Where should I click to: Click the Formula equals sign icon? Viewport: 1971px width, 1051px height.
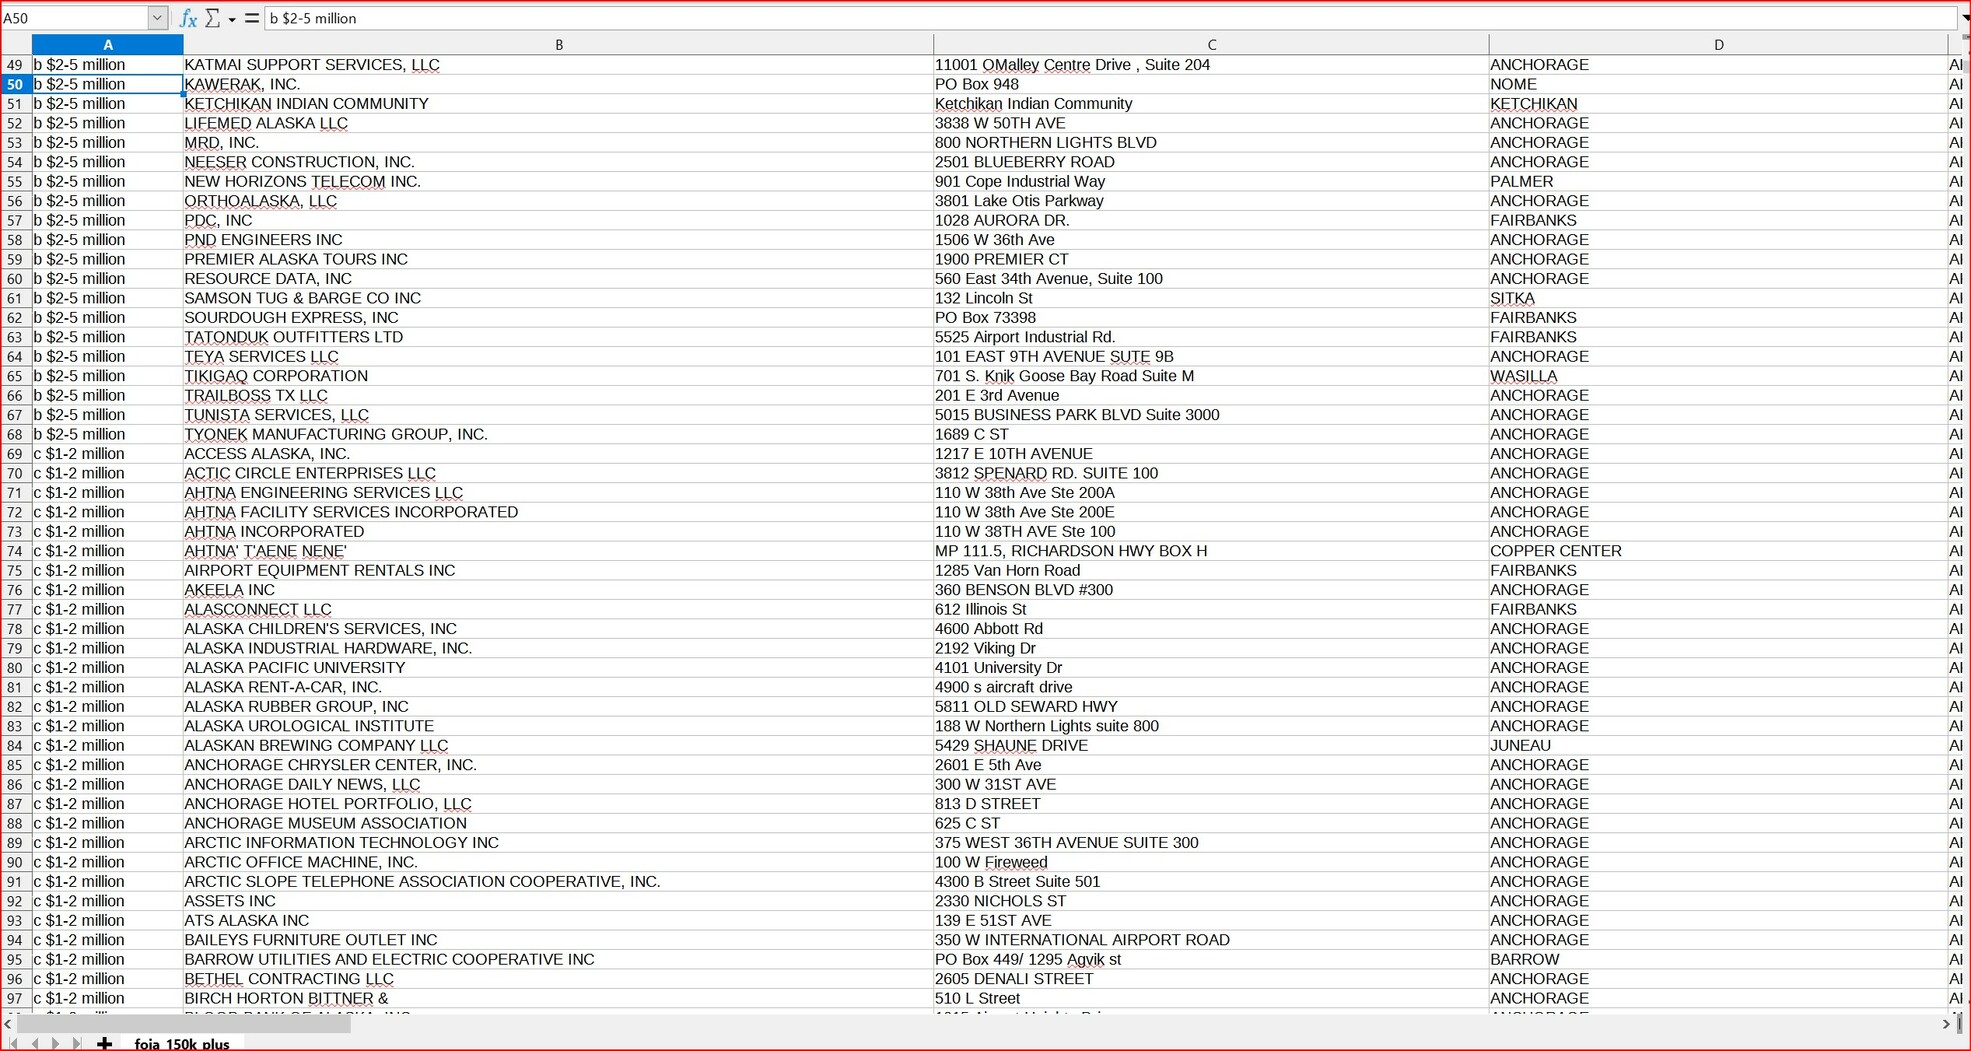[x=251, y=18]
